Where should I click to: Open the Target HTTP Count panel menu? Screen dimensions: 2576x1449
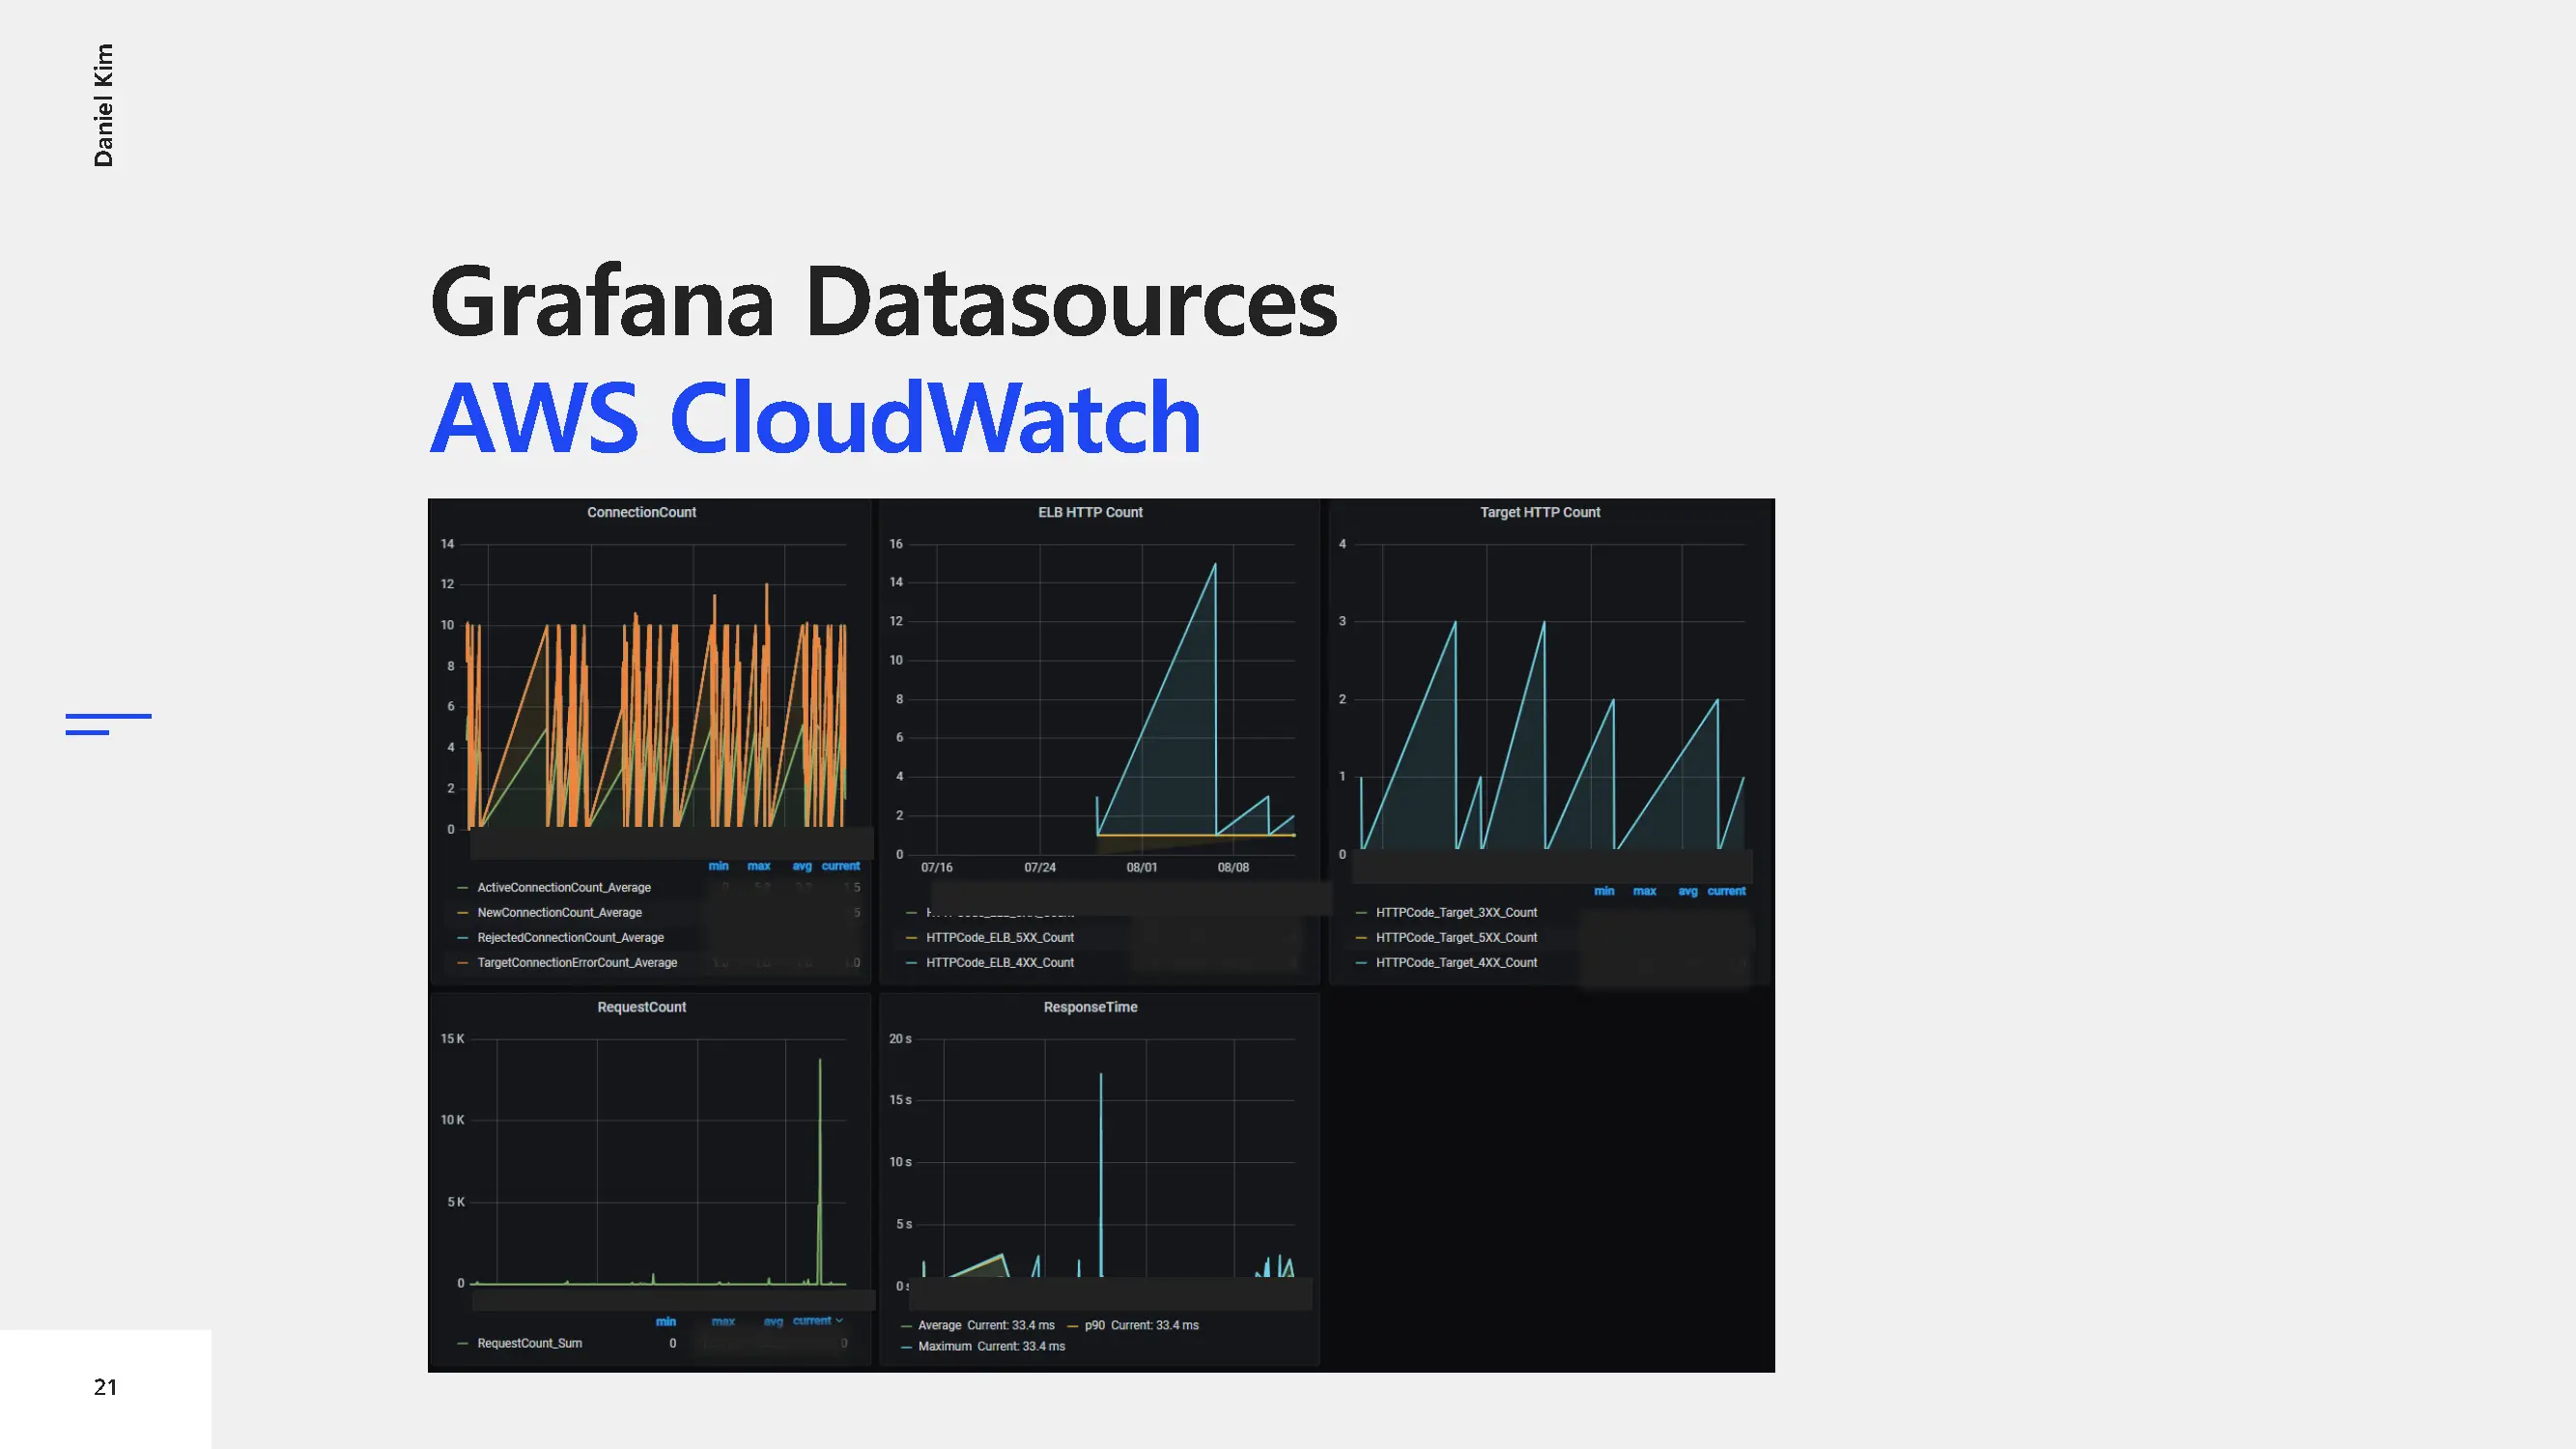1539,512
